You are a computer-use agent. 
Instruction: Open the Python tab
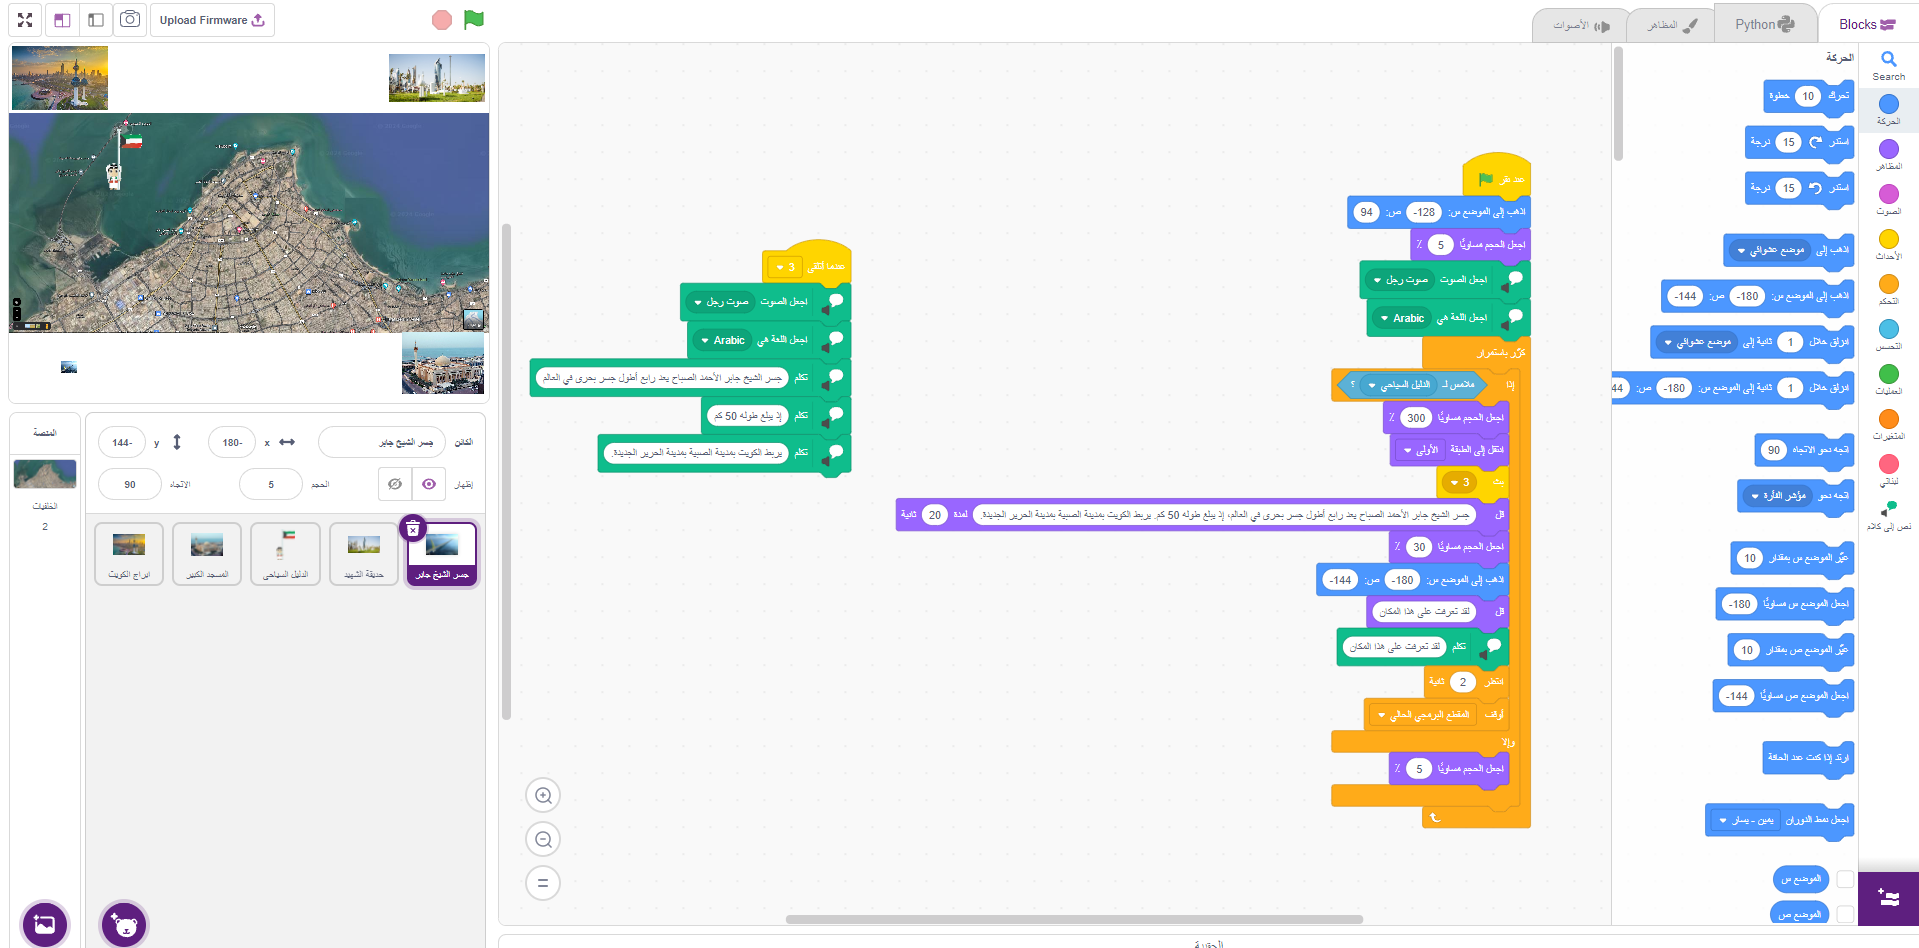click(1764, 24)
